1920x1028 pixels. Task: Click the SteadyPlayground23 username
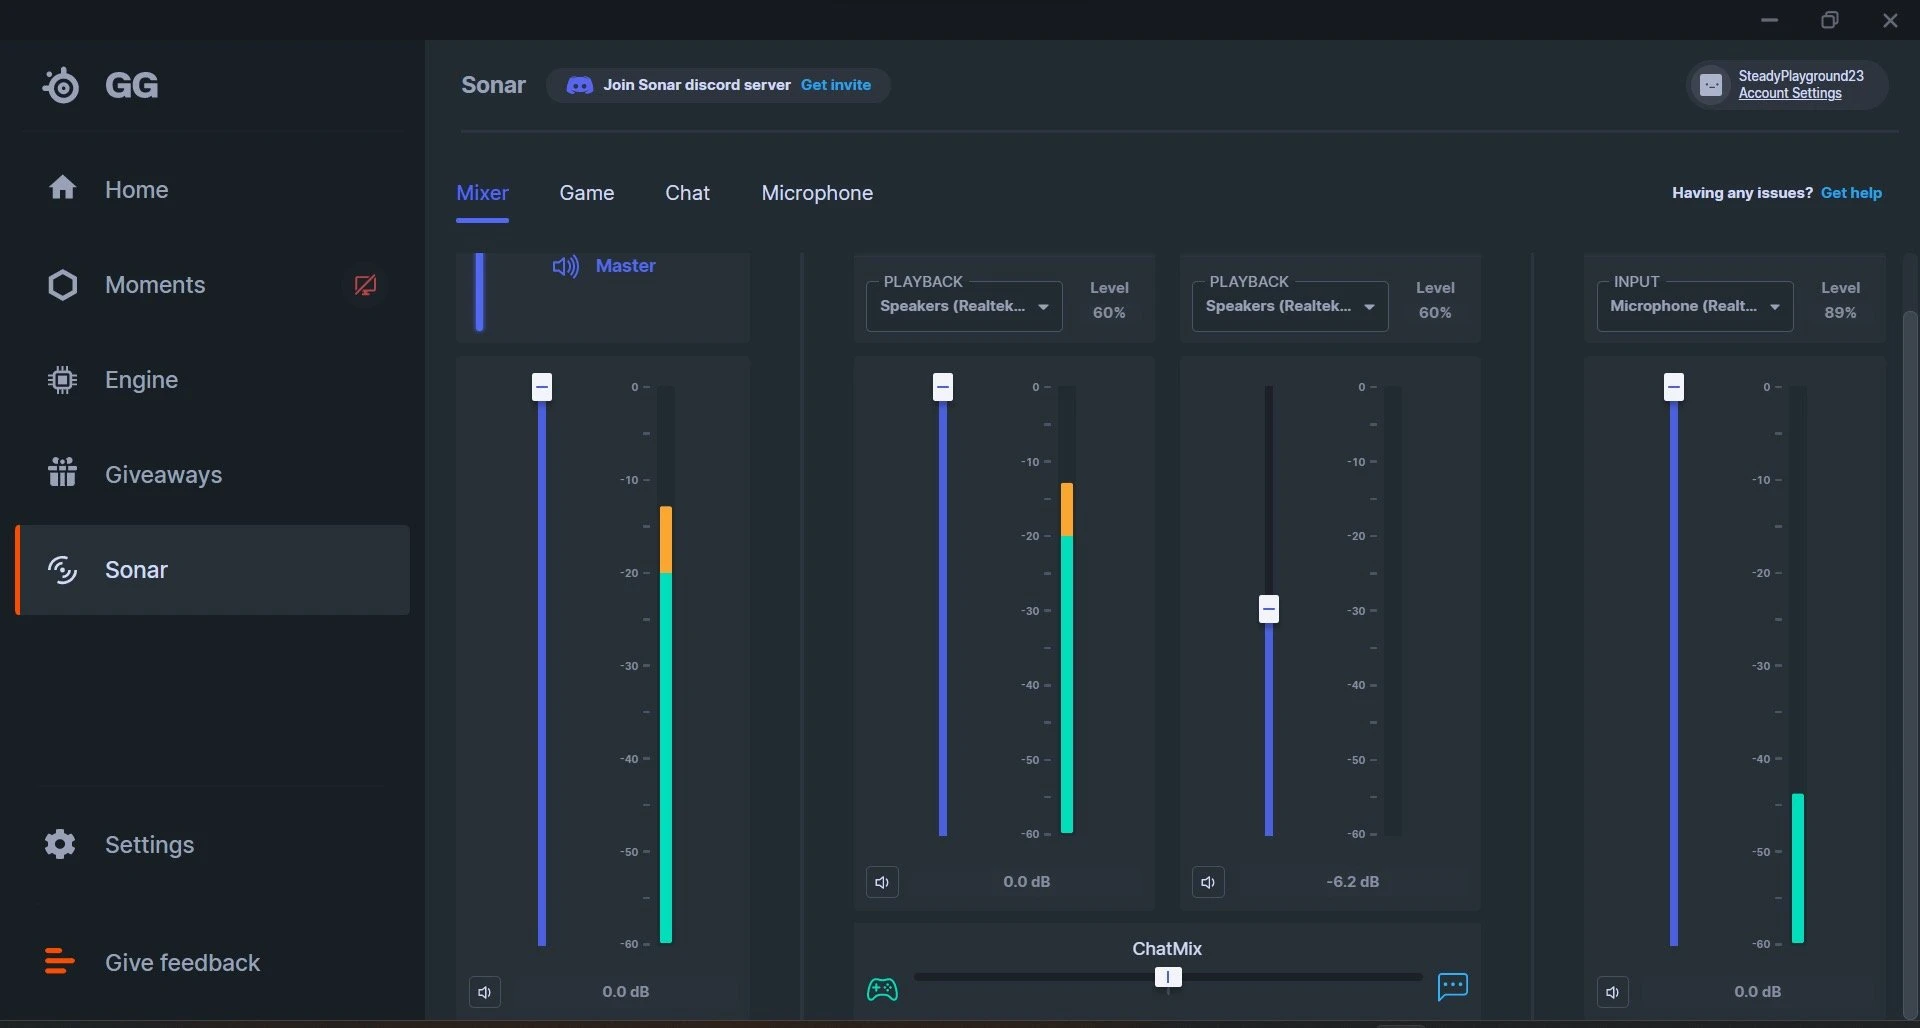coord(1801,76)
